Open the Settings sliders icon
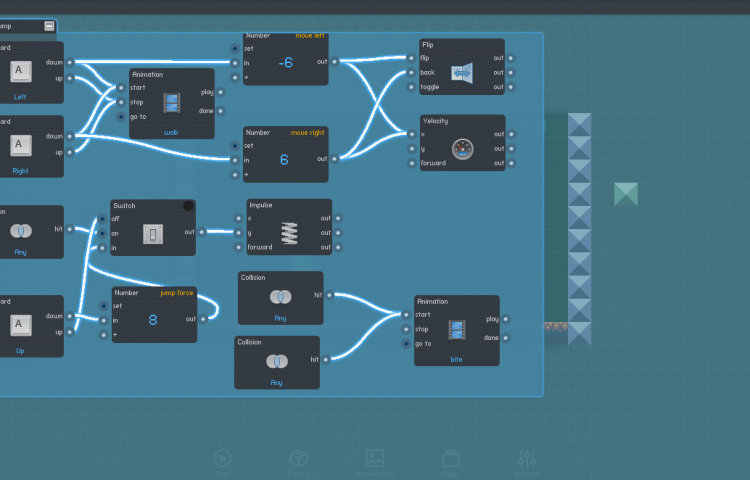Screen dimensions: 750x480 [527, 458]
